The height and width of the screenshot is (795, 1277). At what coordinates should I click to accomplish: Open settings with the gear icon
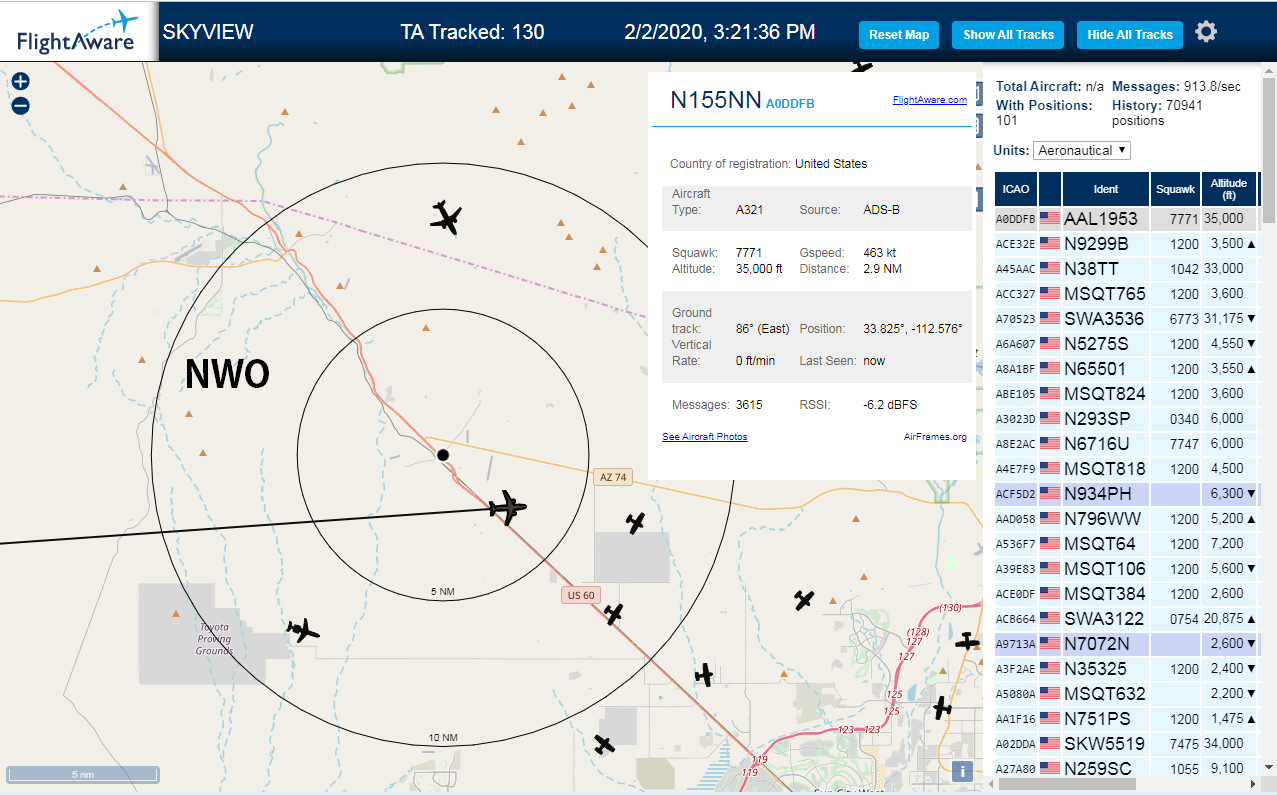click(x=1206, y=32)
